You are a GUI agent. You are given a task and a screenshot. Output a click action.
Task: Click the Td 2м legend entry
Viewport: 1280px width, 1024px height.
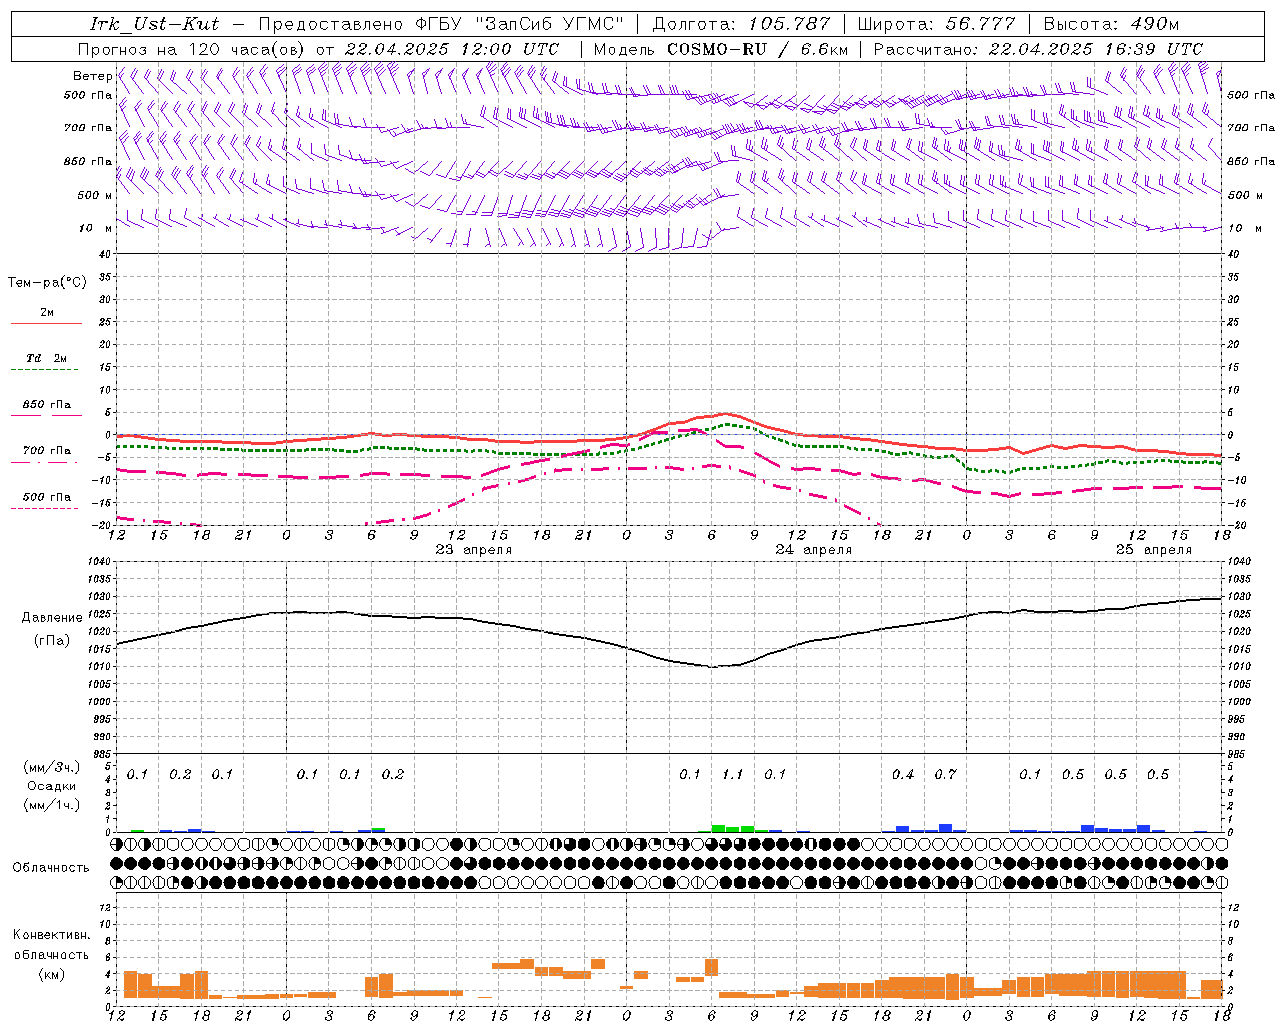point(47,358)
